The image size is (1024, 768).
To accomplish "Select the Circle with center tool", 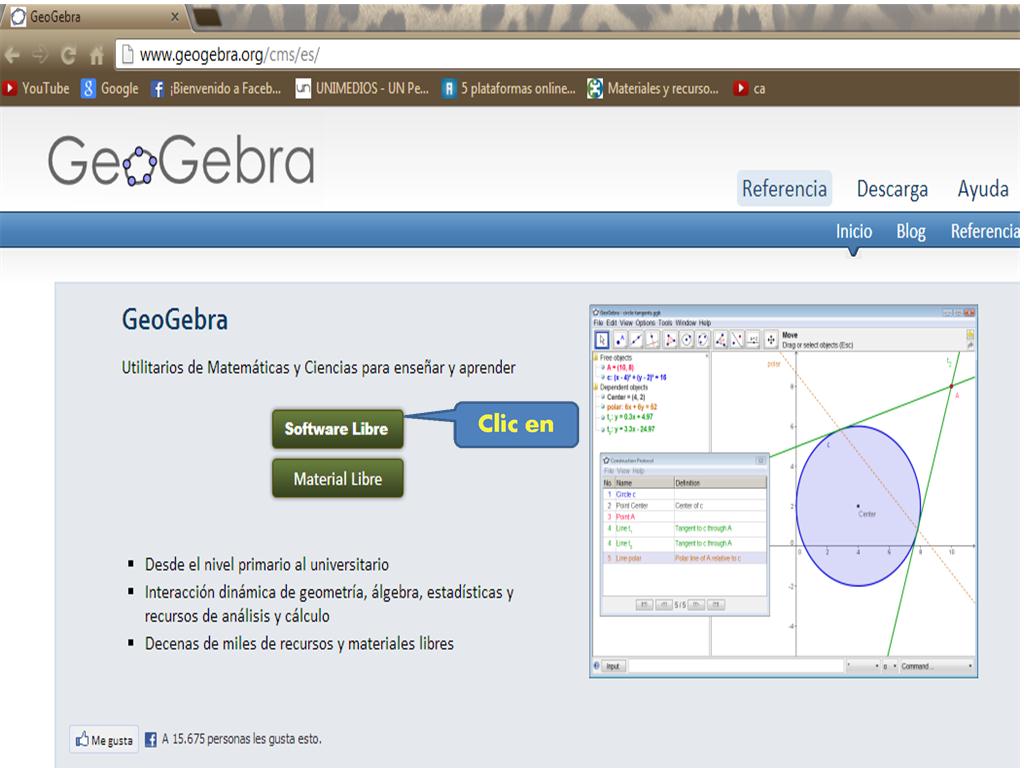I will click(688, 339).
